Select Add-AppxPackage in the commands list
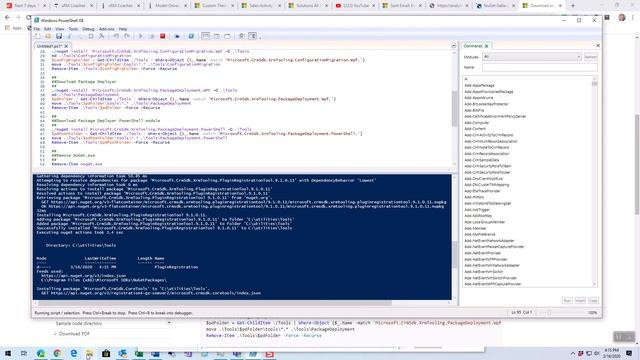The image size is (640, 360). 479,86
